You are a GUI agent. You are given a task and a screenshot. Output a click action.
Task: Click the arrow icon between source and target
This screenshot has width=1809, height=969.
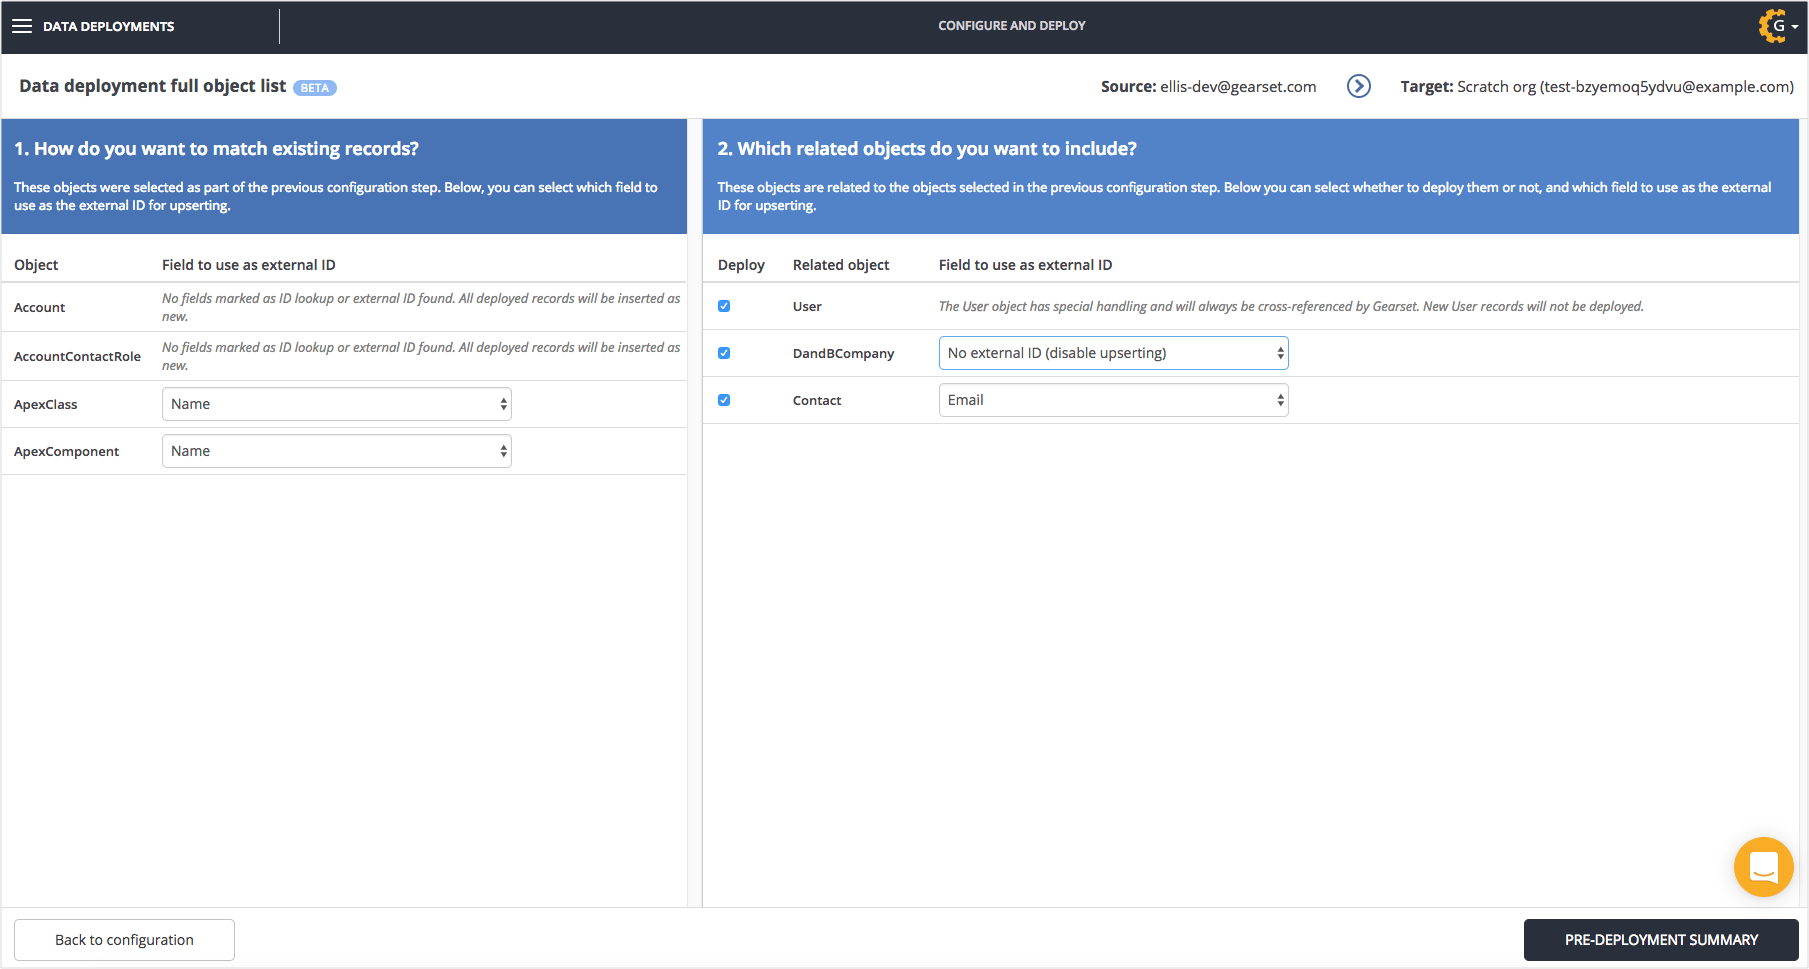click(x=1358, y=86)
